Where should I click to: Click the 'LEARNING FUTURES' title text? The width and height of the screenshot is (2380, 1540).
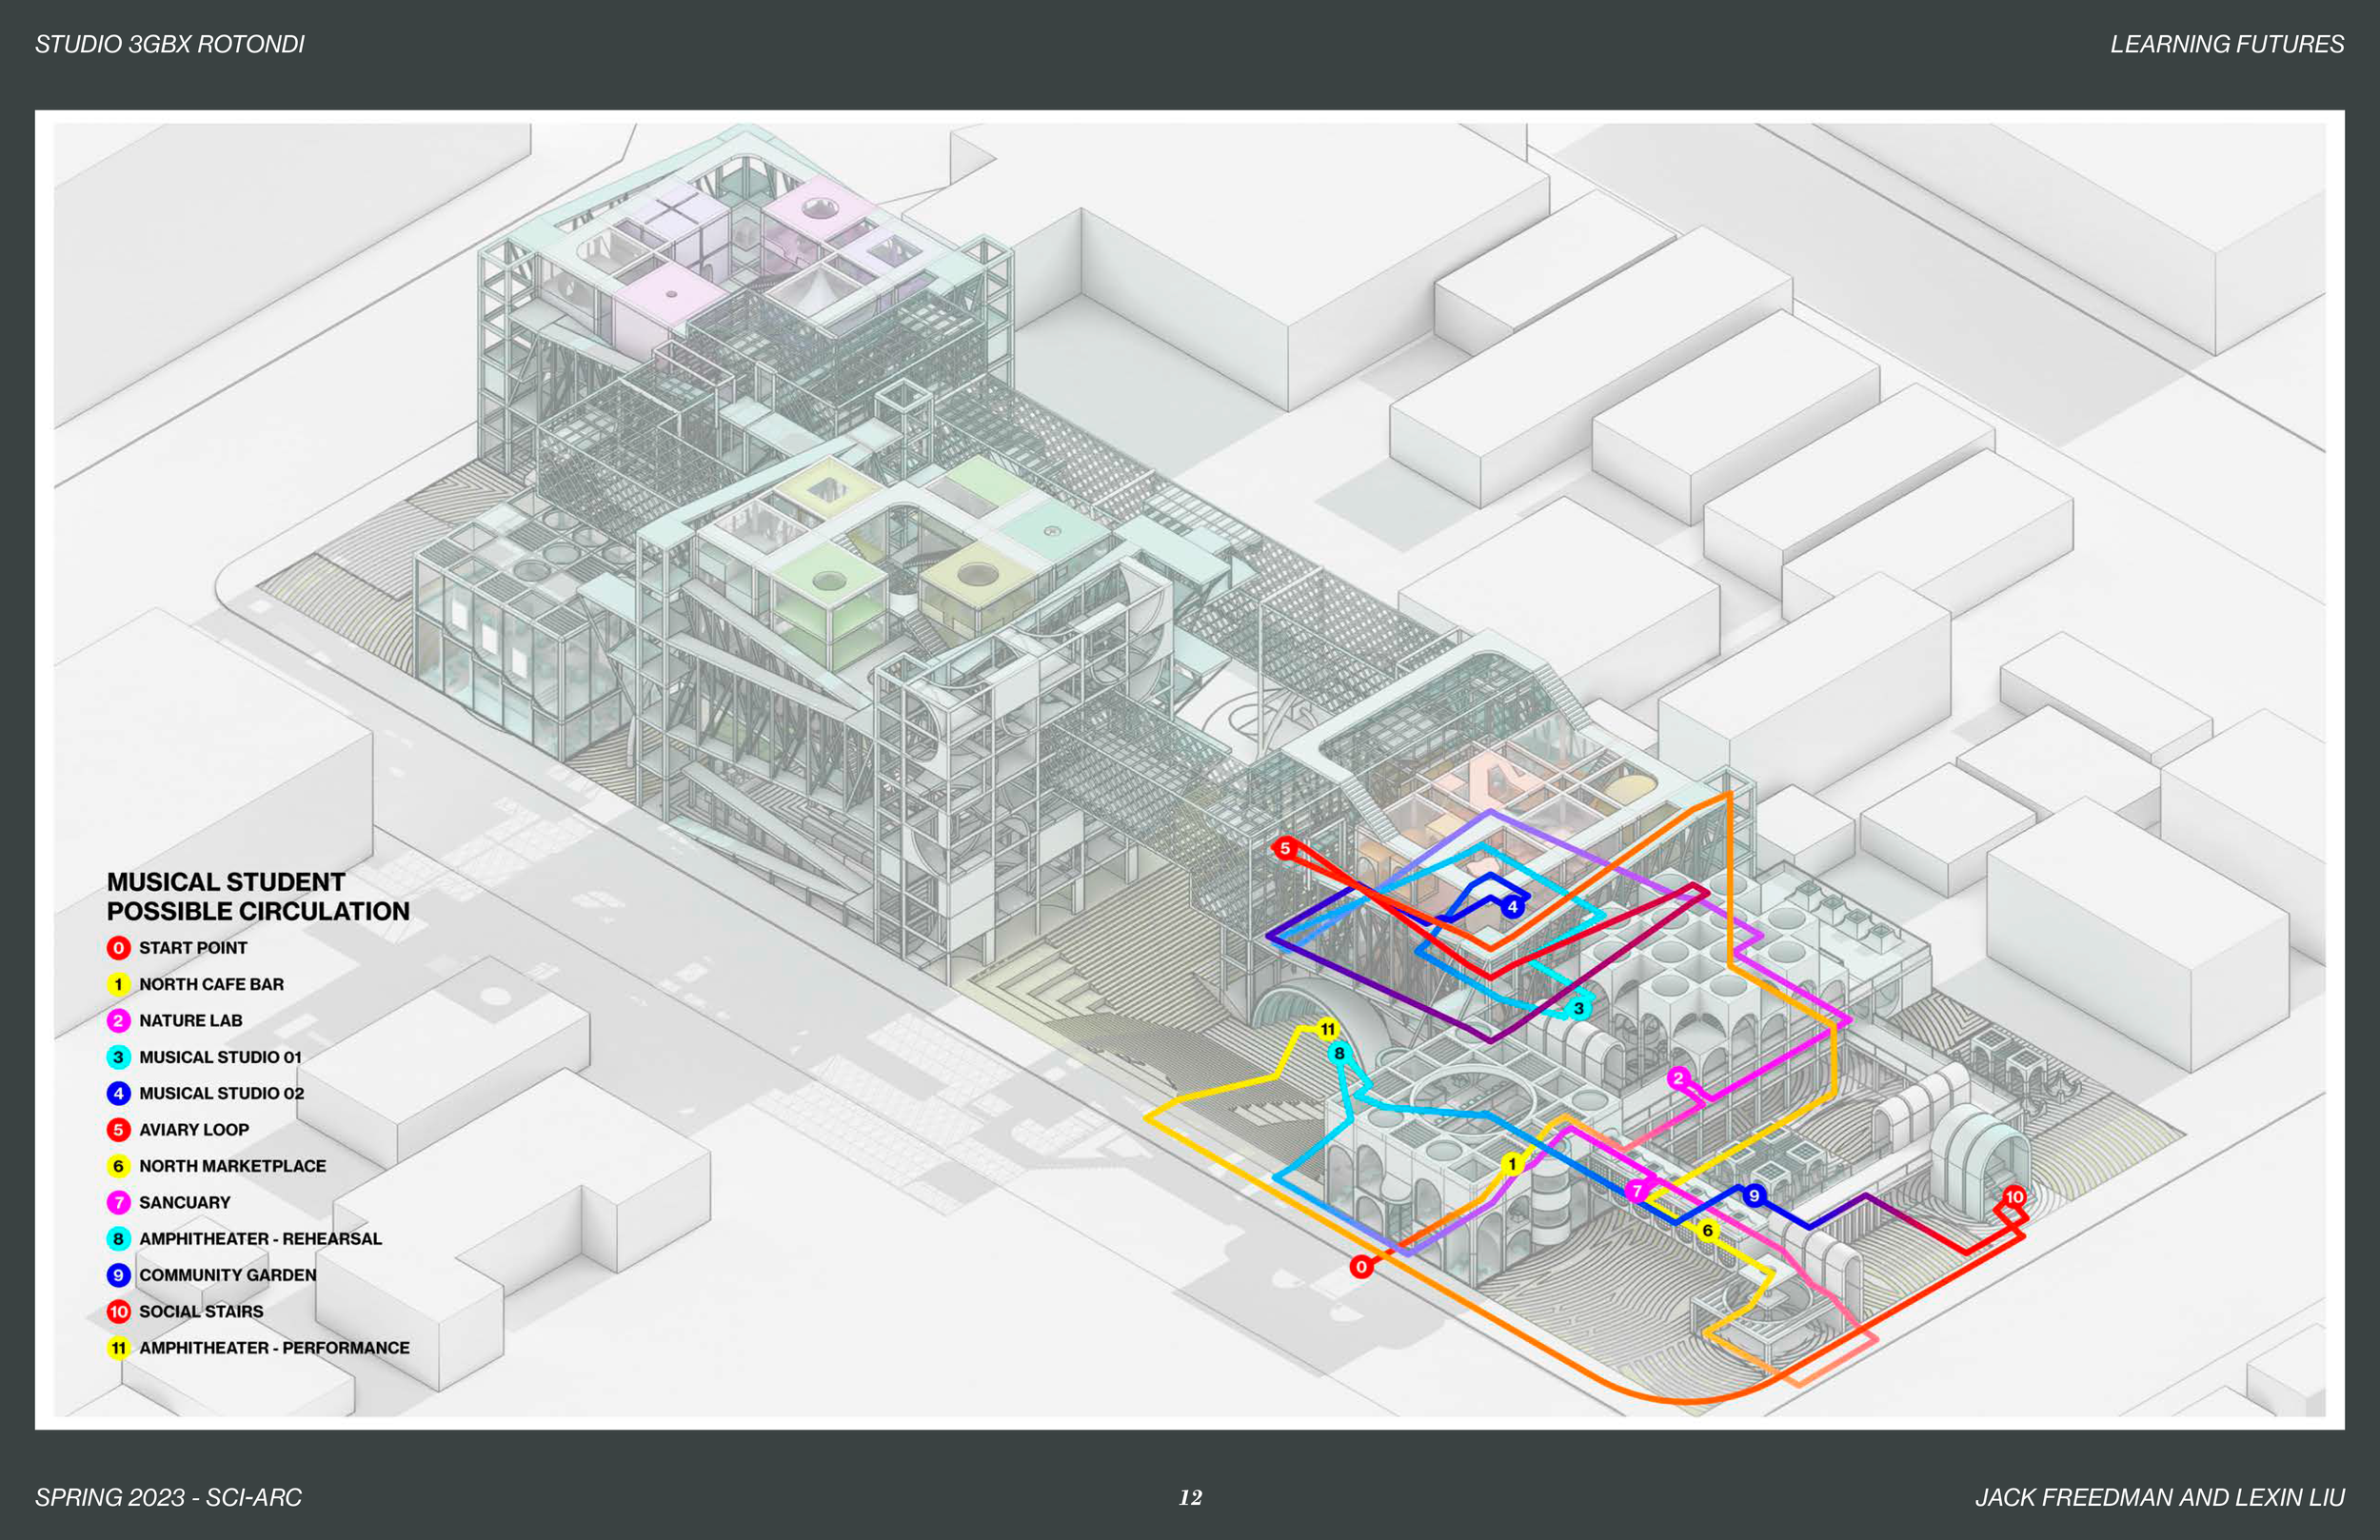[2226, 44]
